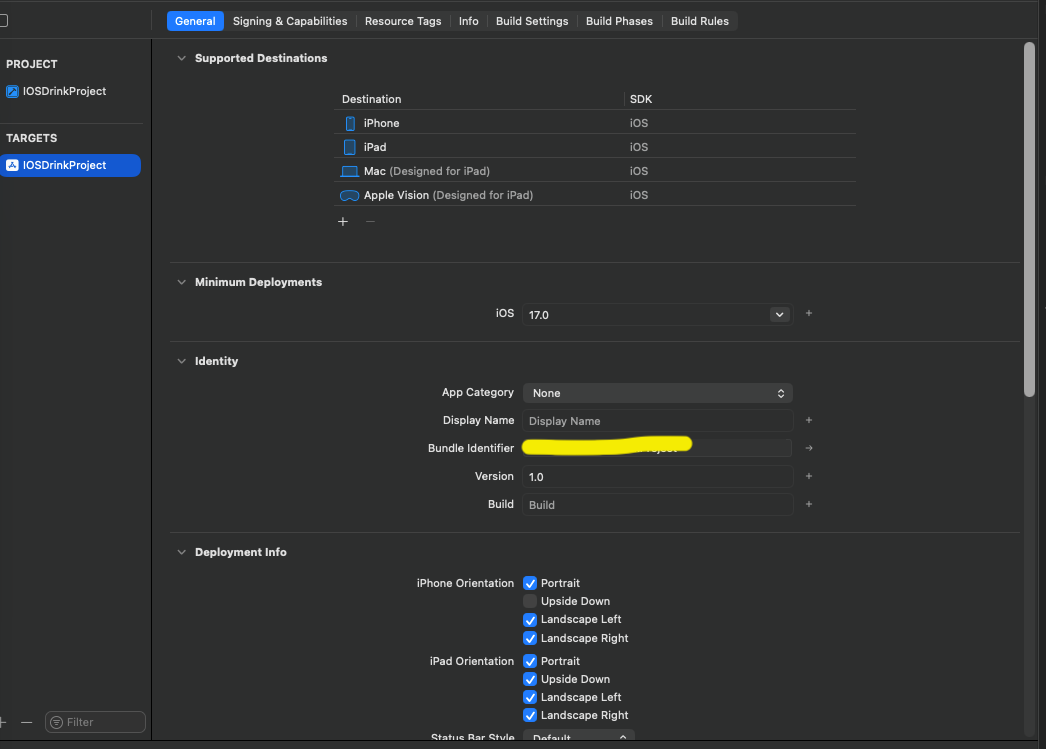This screenshot has height=749, width=1046.
Task: Toggle iPhone Landscape Right checkbox
Action: [530, 638]
